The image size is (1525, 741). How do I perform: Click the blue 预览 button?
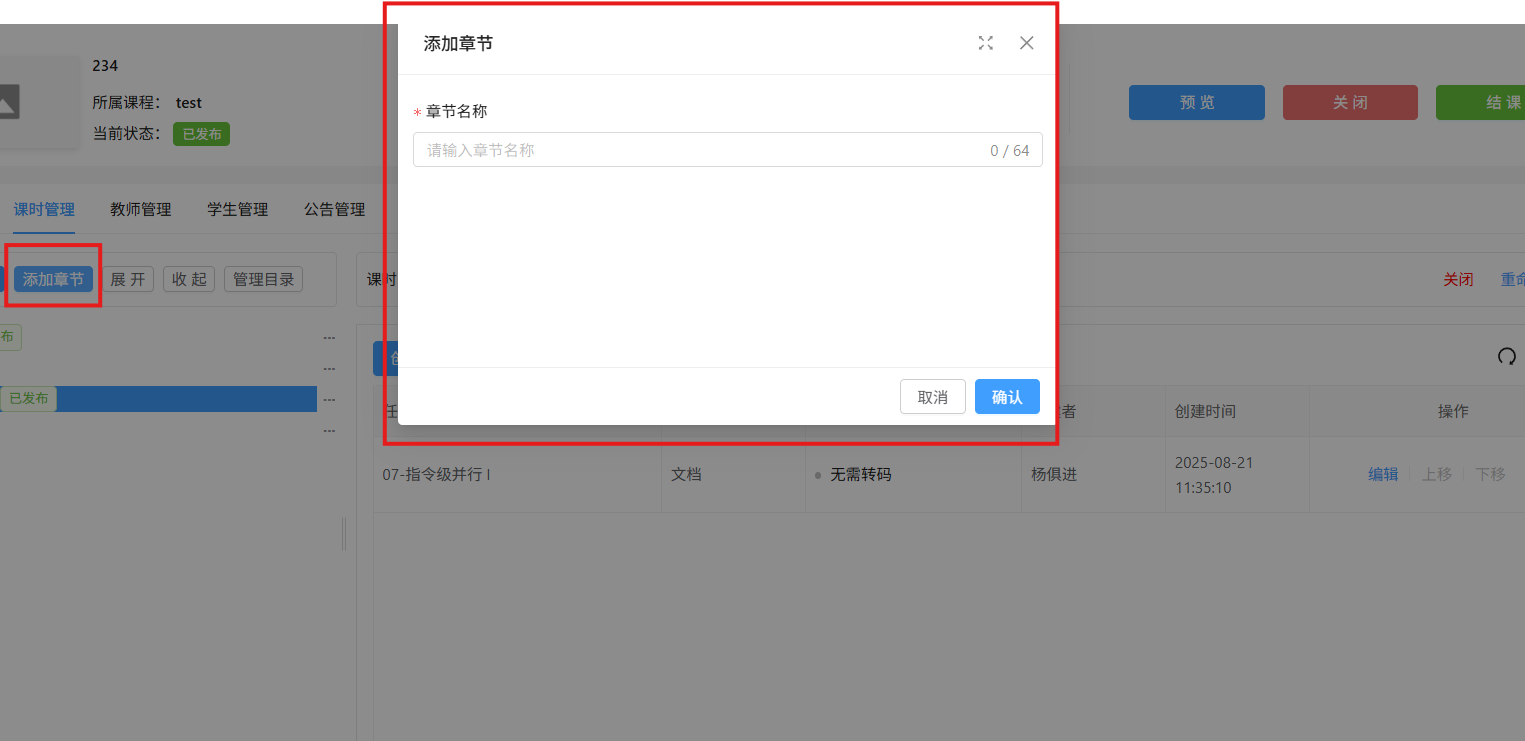click(x=1196, y=103)
